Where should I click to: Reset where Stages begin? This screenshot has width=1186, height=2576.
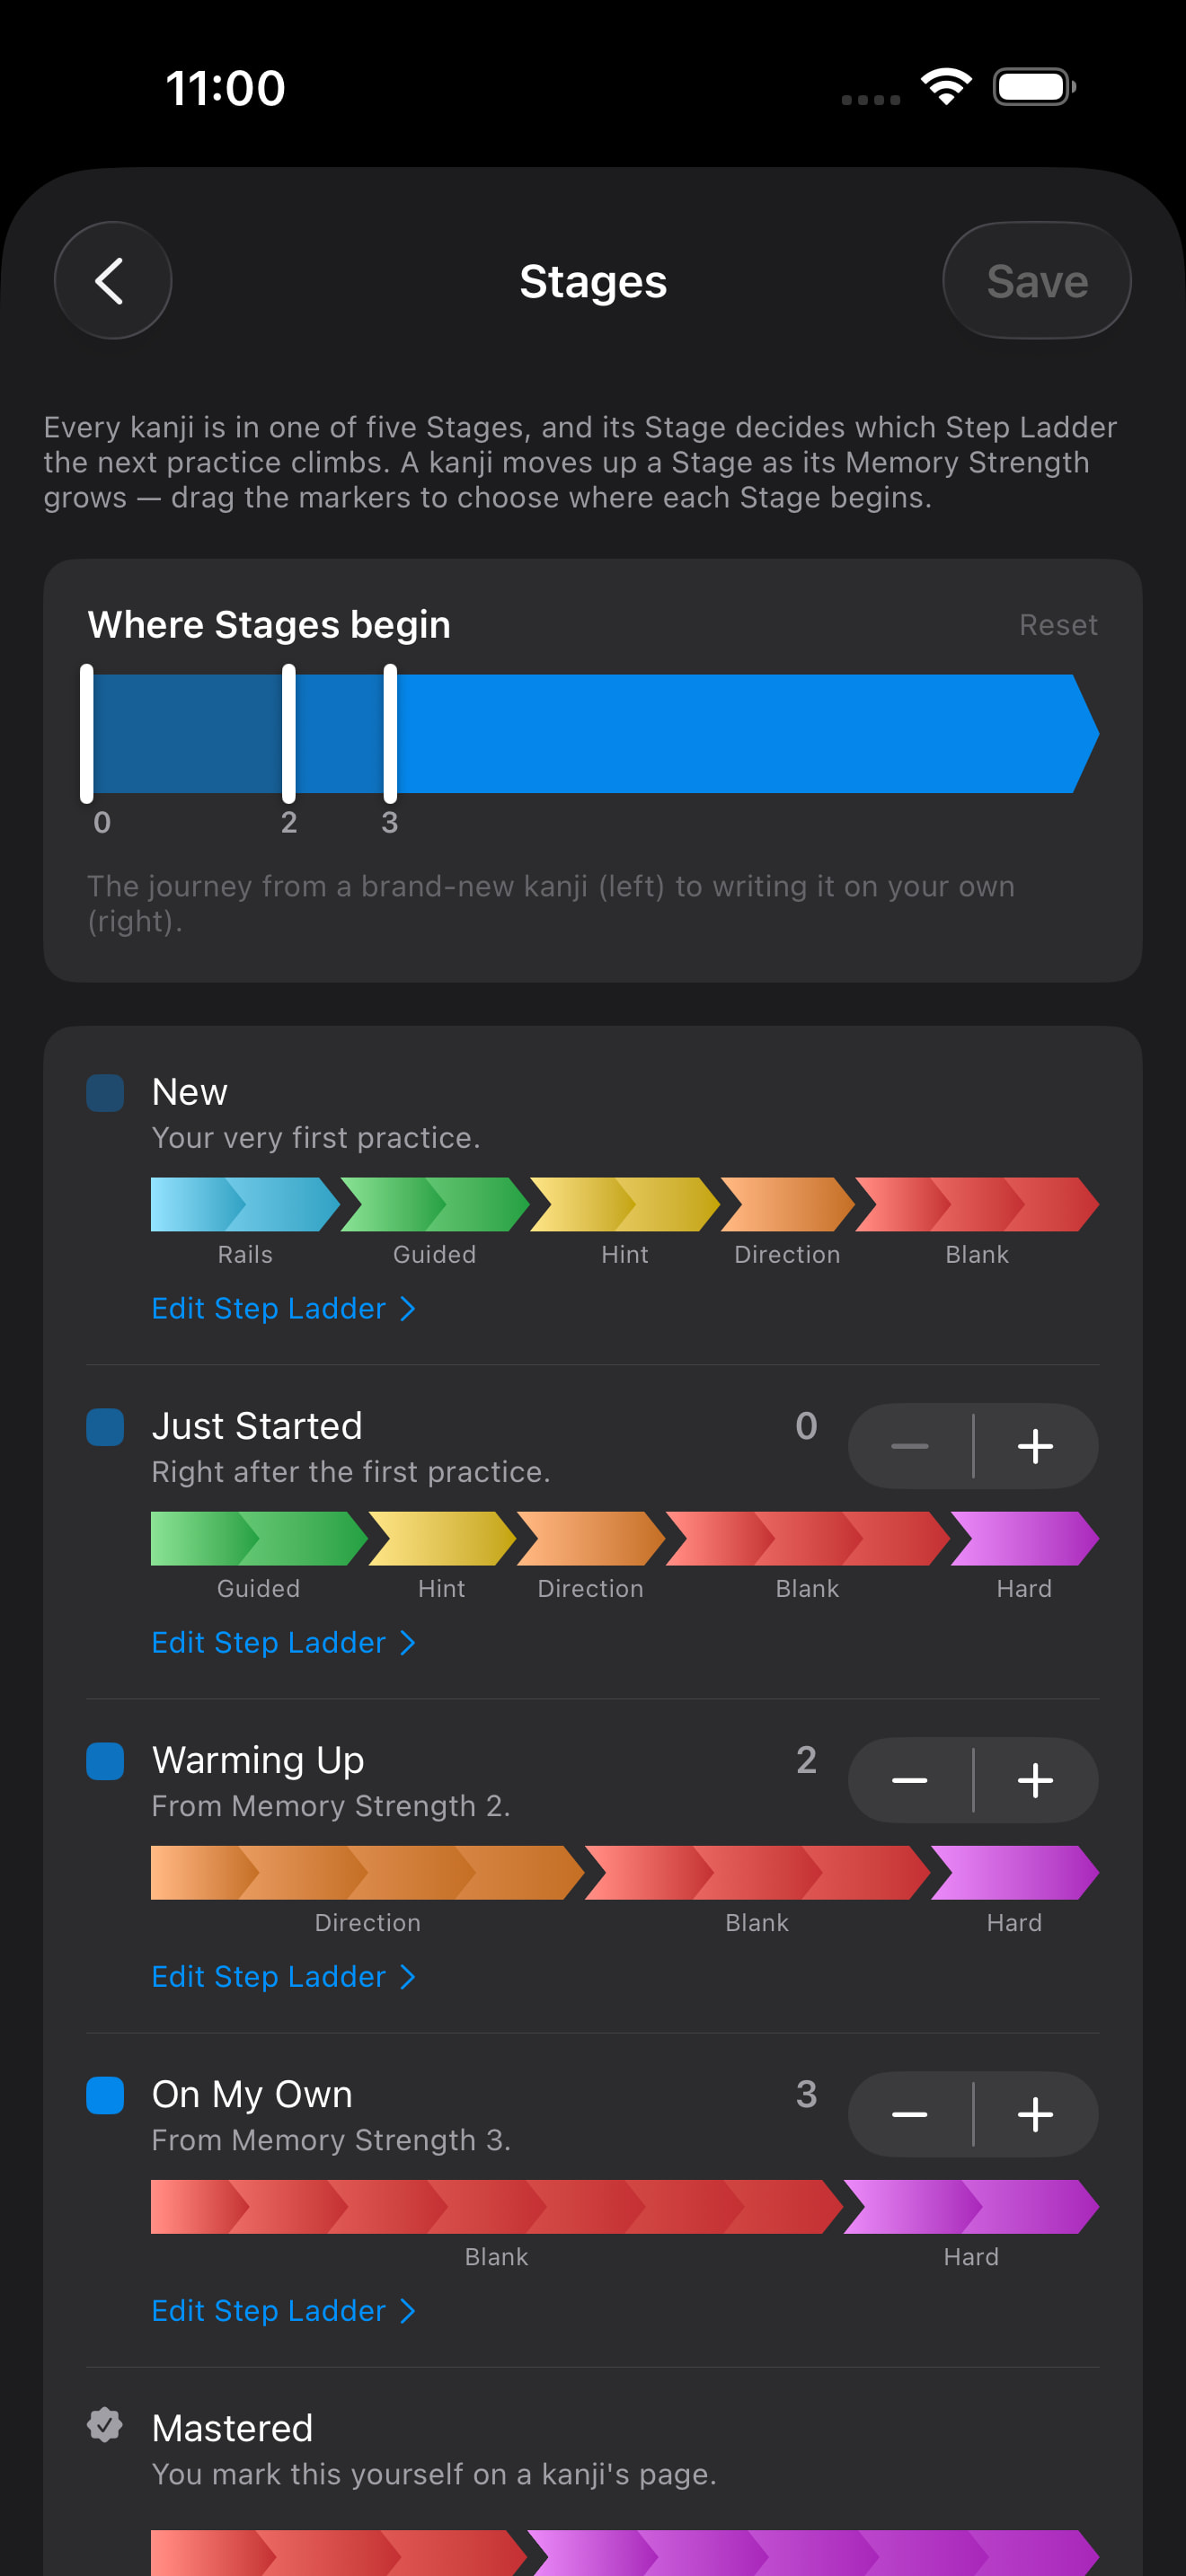coord(1058,625)
